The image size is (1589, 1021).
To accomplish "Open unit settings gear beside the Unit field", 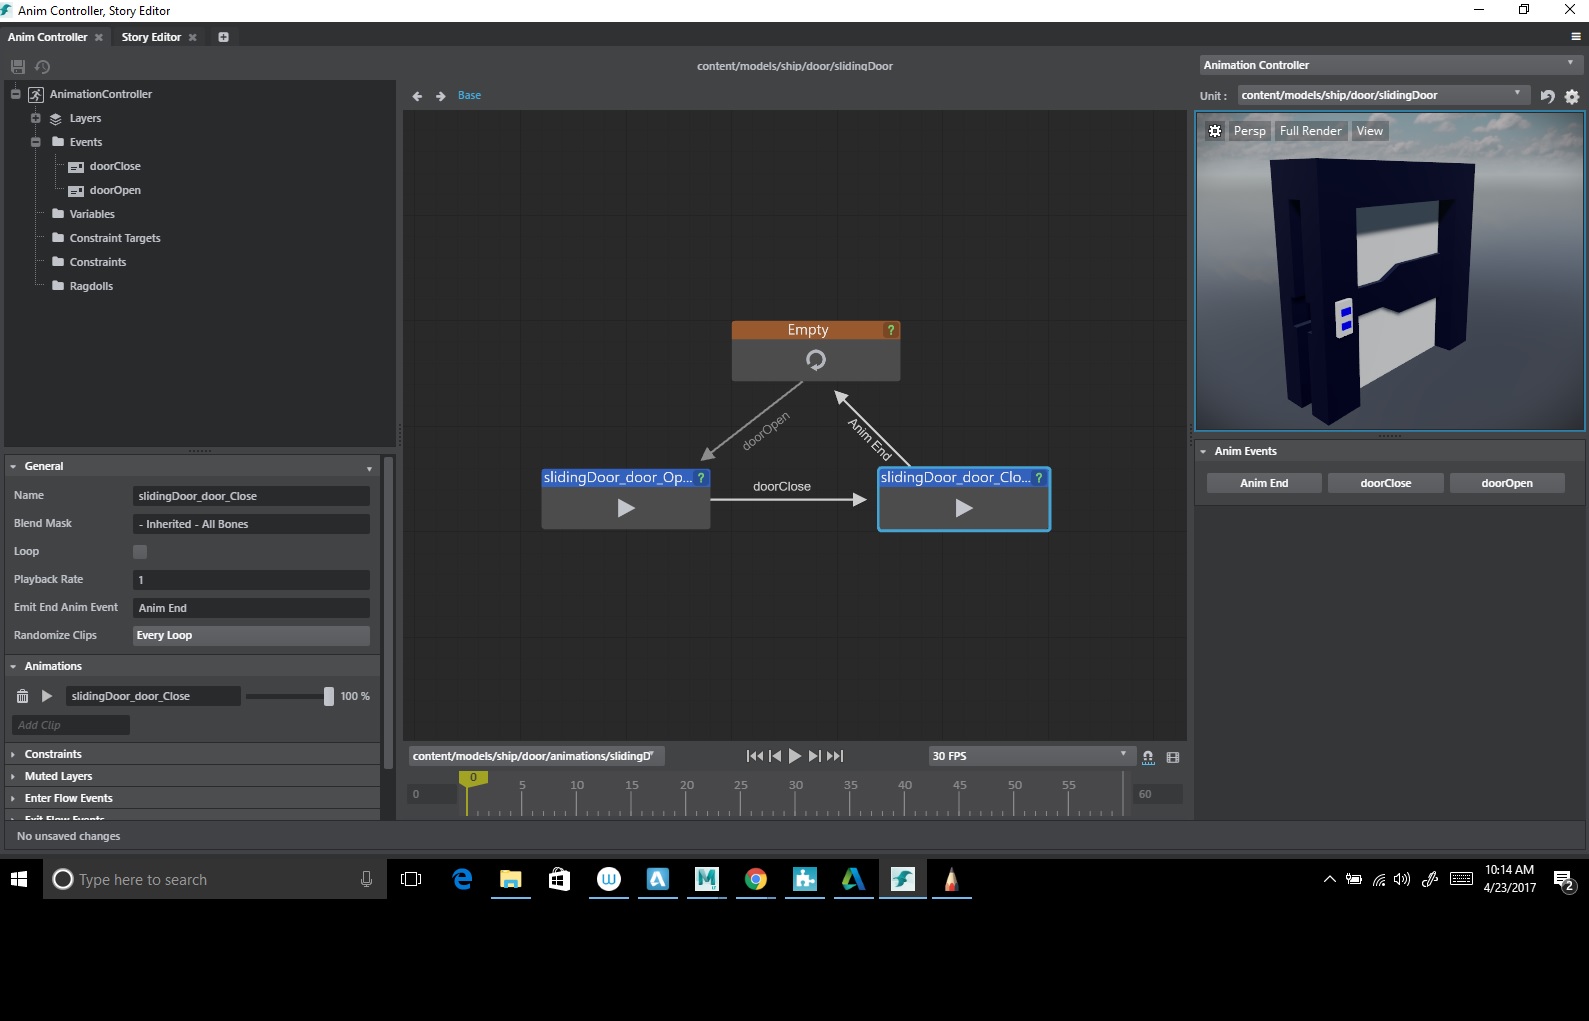I will [1572, 96].
